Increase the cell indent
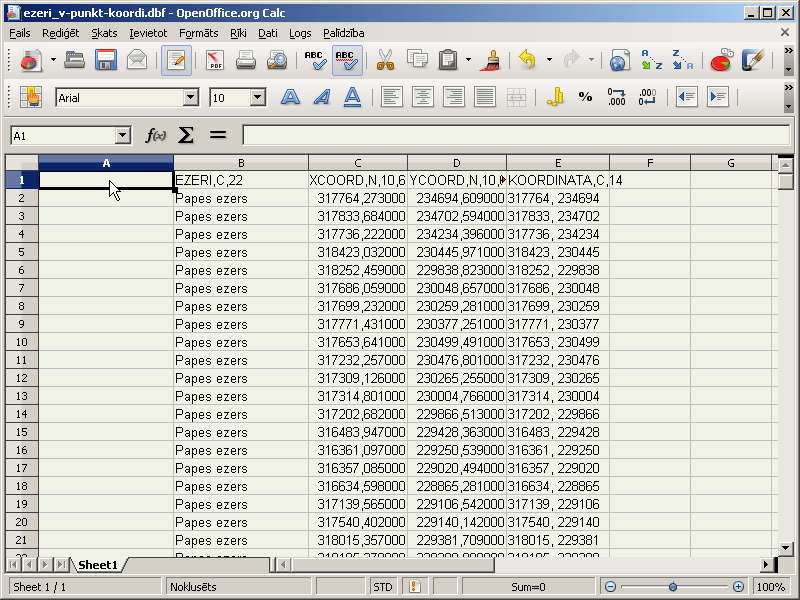The image size is (800, 600). pyautogui.click(x=717, y=97)
